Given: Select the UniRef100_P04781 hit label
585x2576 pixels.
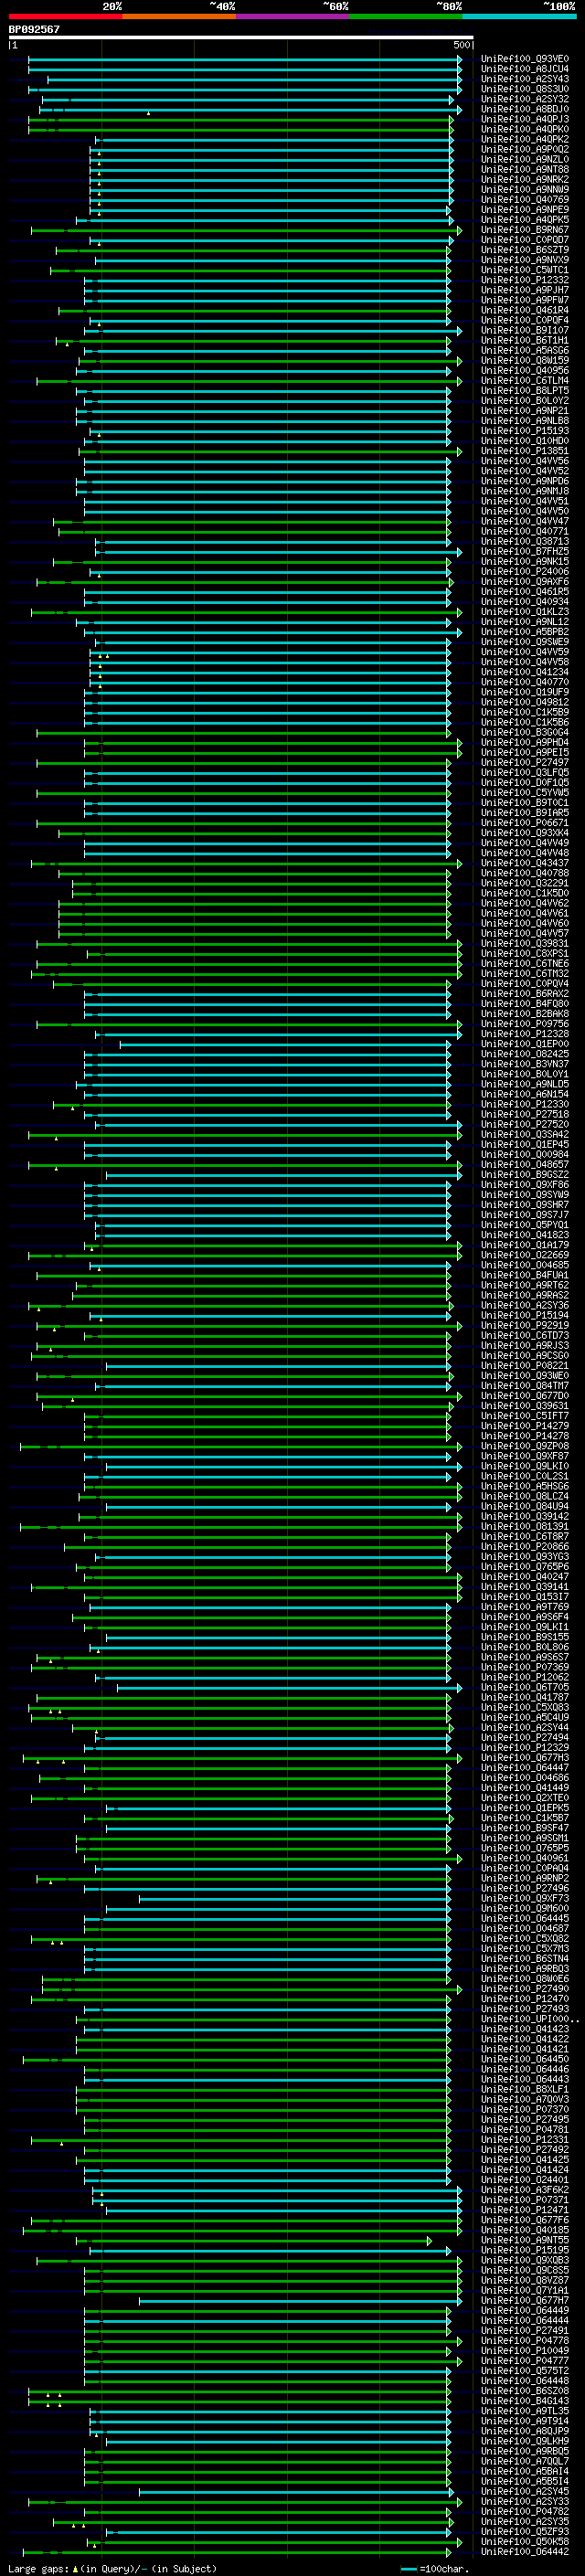Looking at the screenshot, I should click(x=525, y=2129).
